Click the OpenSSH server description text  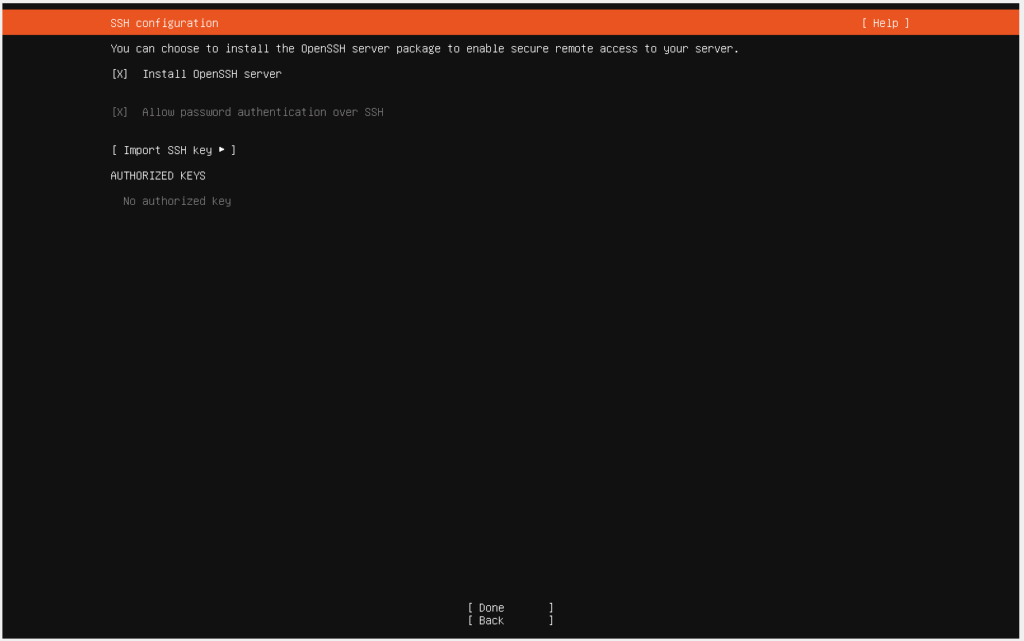click(424, 49)
